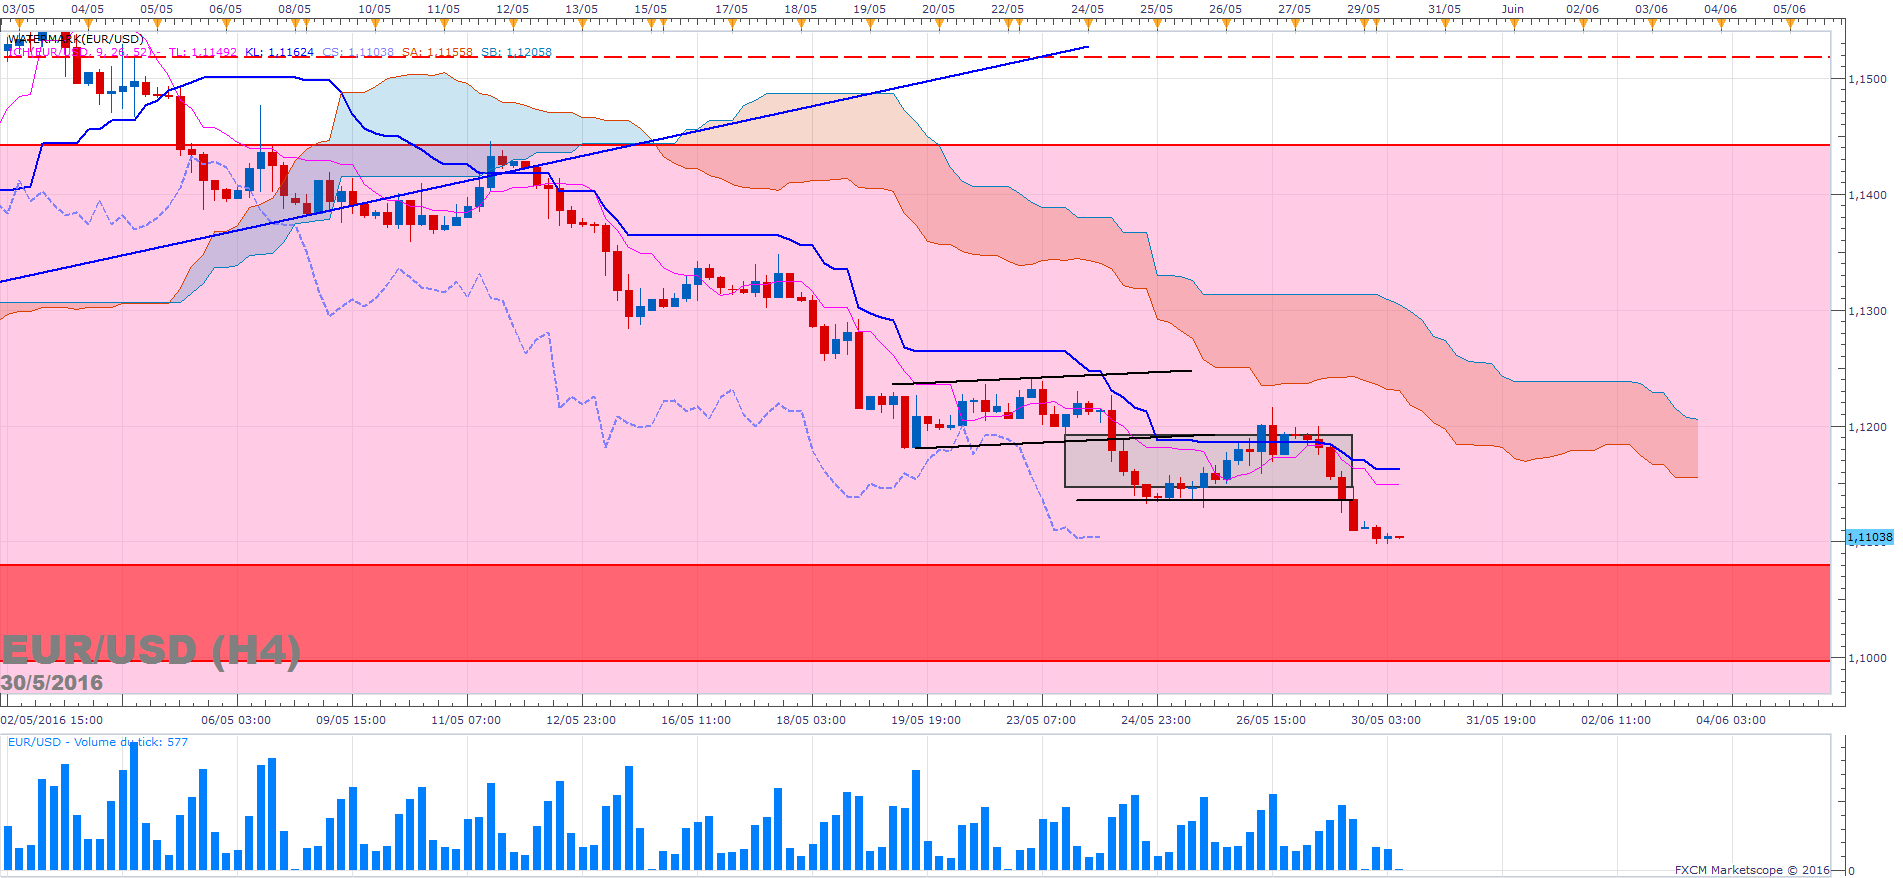This screenshot has width=1903, height=878.
Task: Click the 1,1300 price axis label
Action: (1867, 311)
